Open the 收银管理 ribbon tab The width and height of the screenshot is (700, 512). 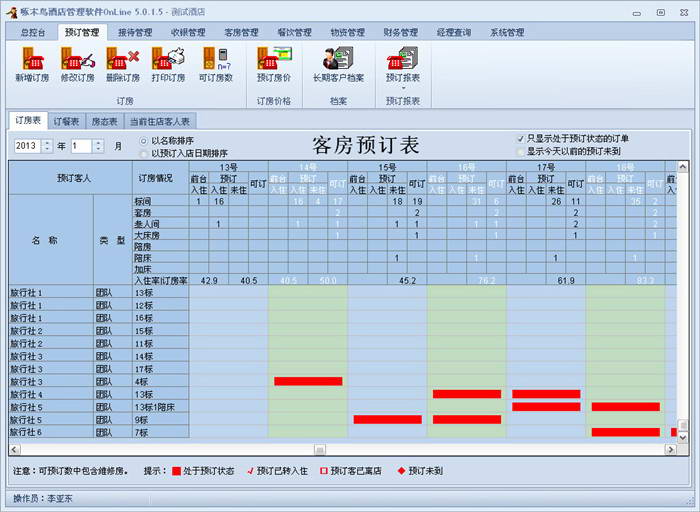click(188, 33)
